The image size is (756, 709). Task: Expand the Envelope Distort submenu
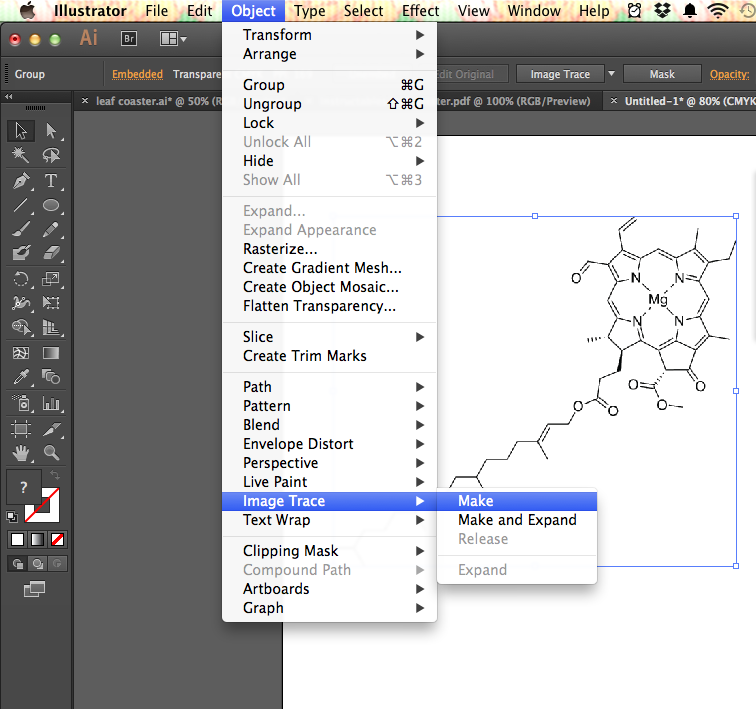(329, 443)
